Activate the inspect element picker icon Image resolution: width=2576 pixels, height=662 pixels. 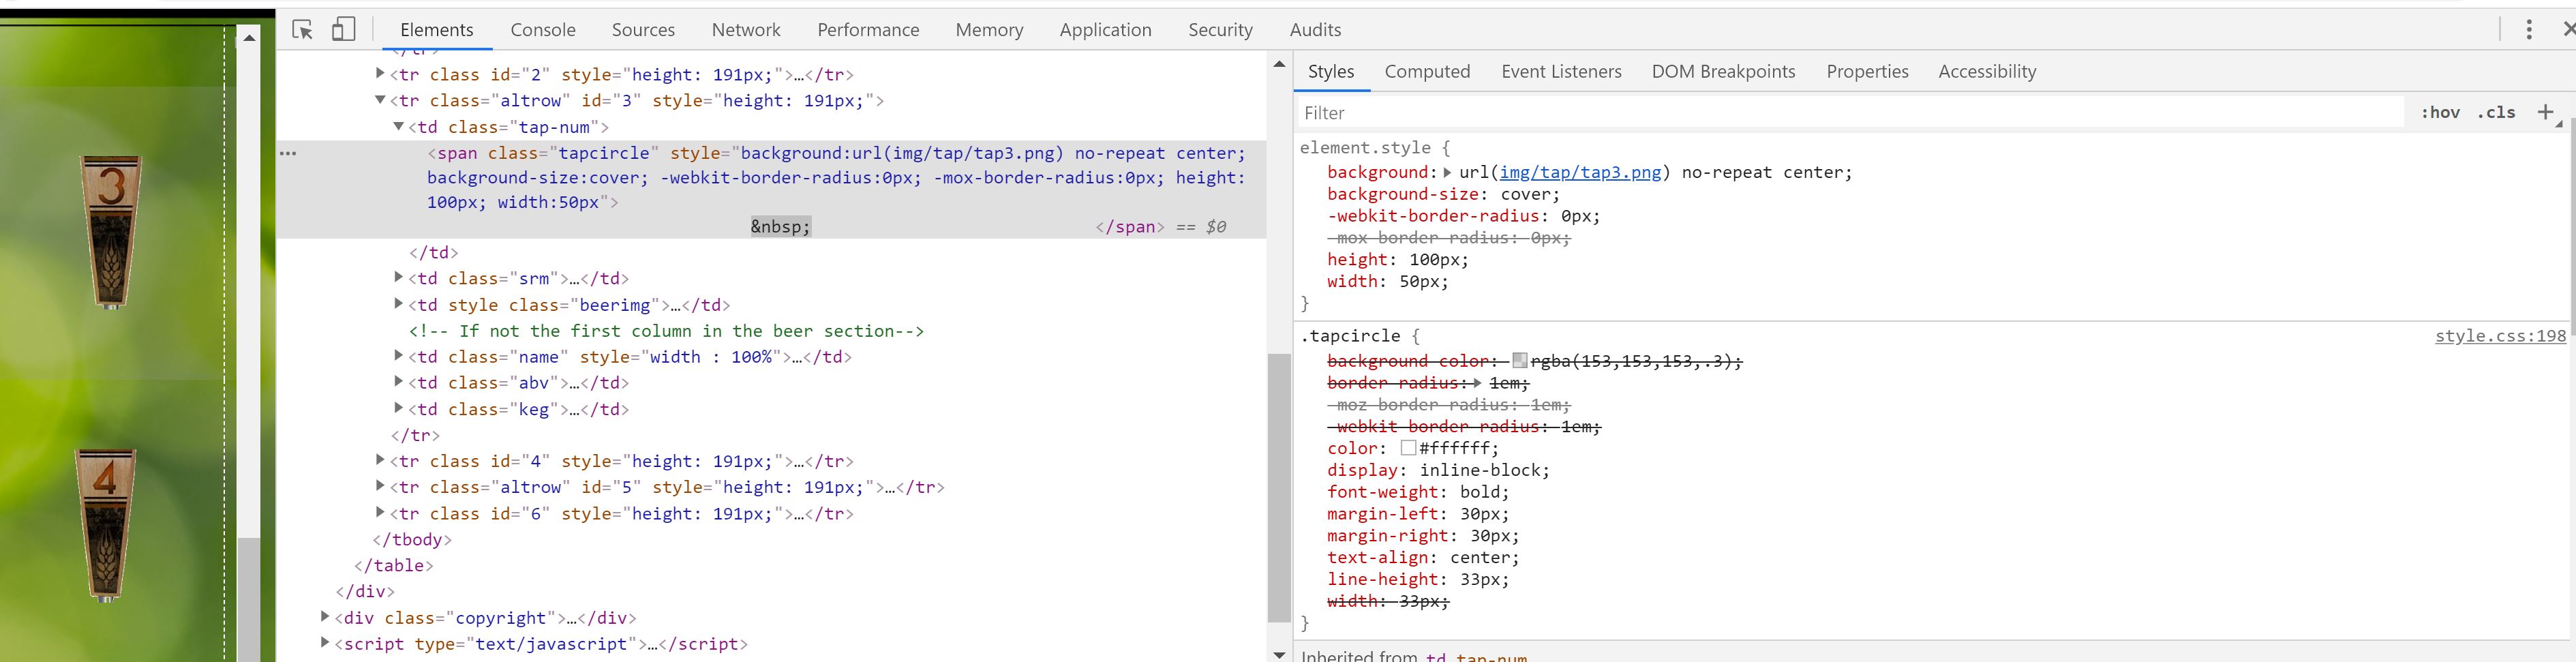point(302,29)
